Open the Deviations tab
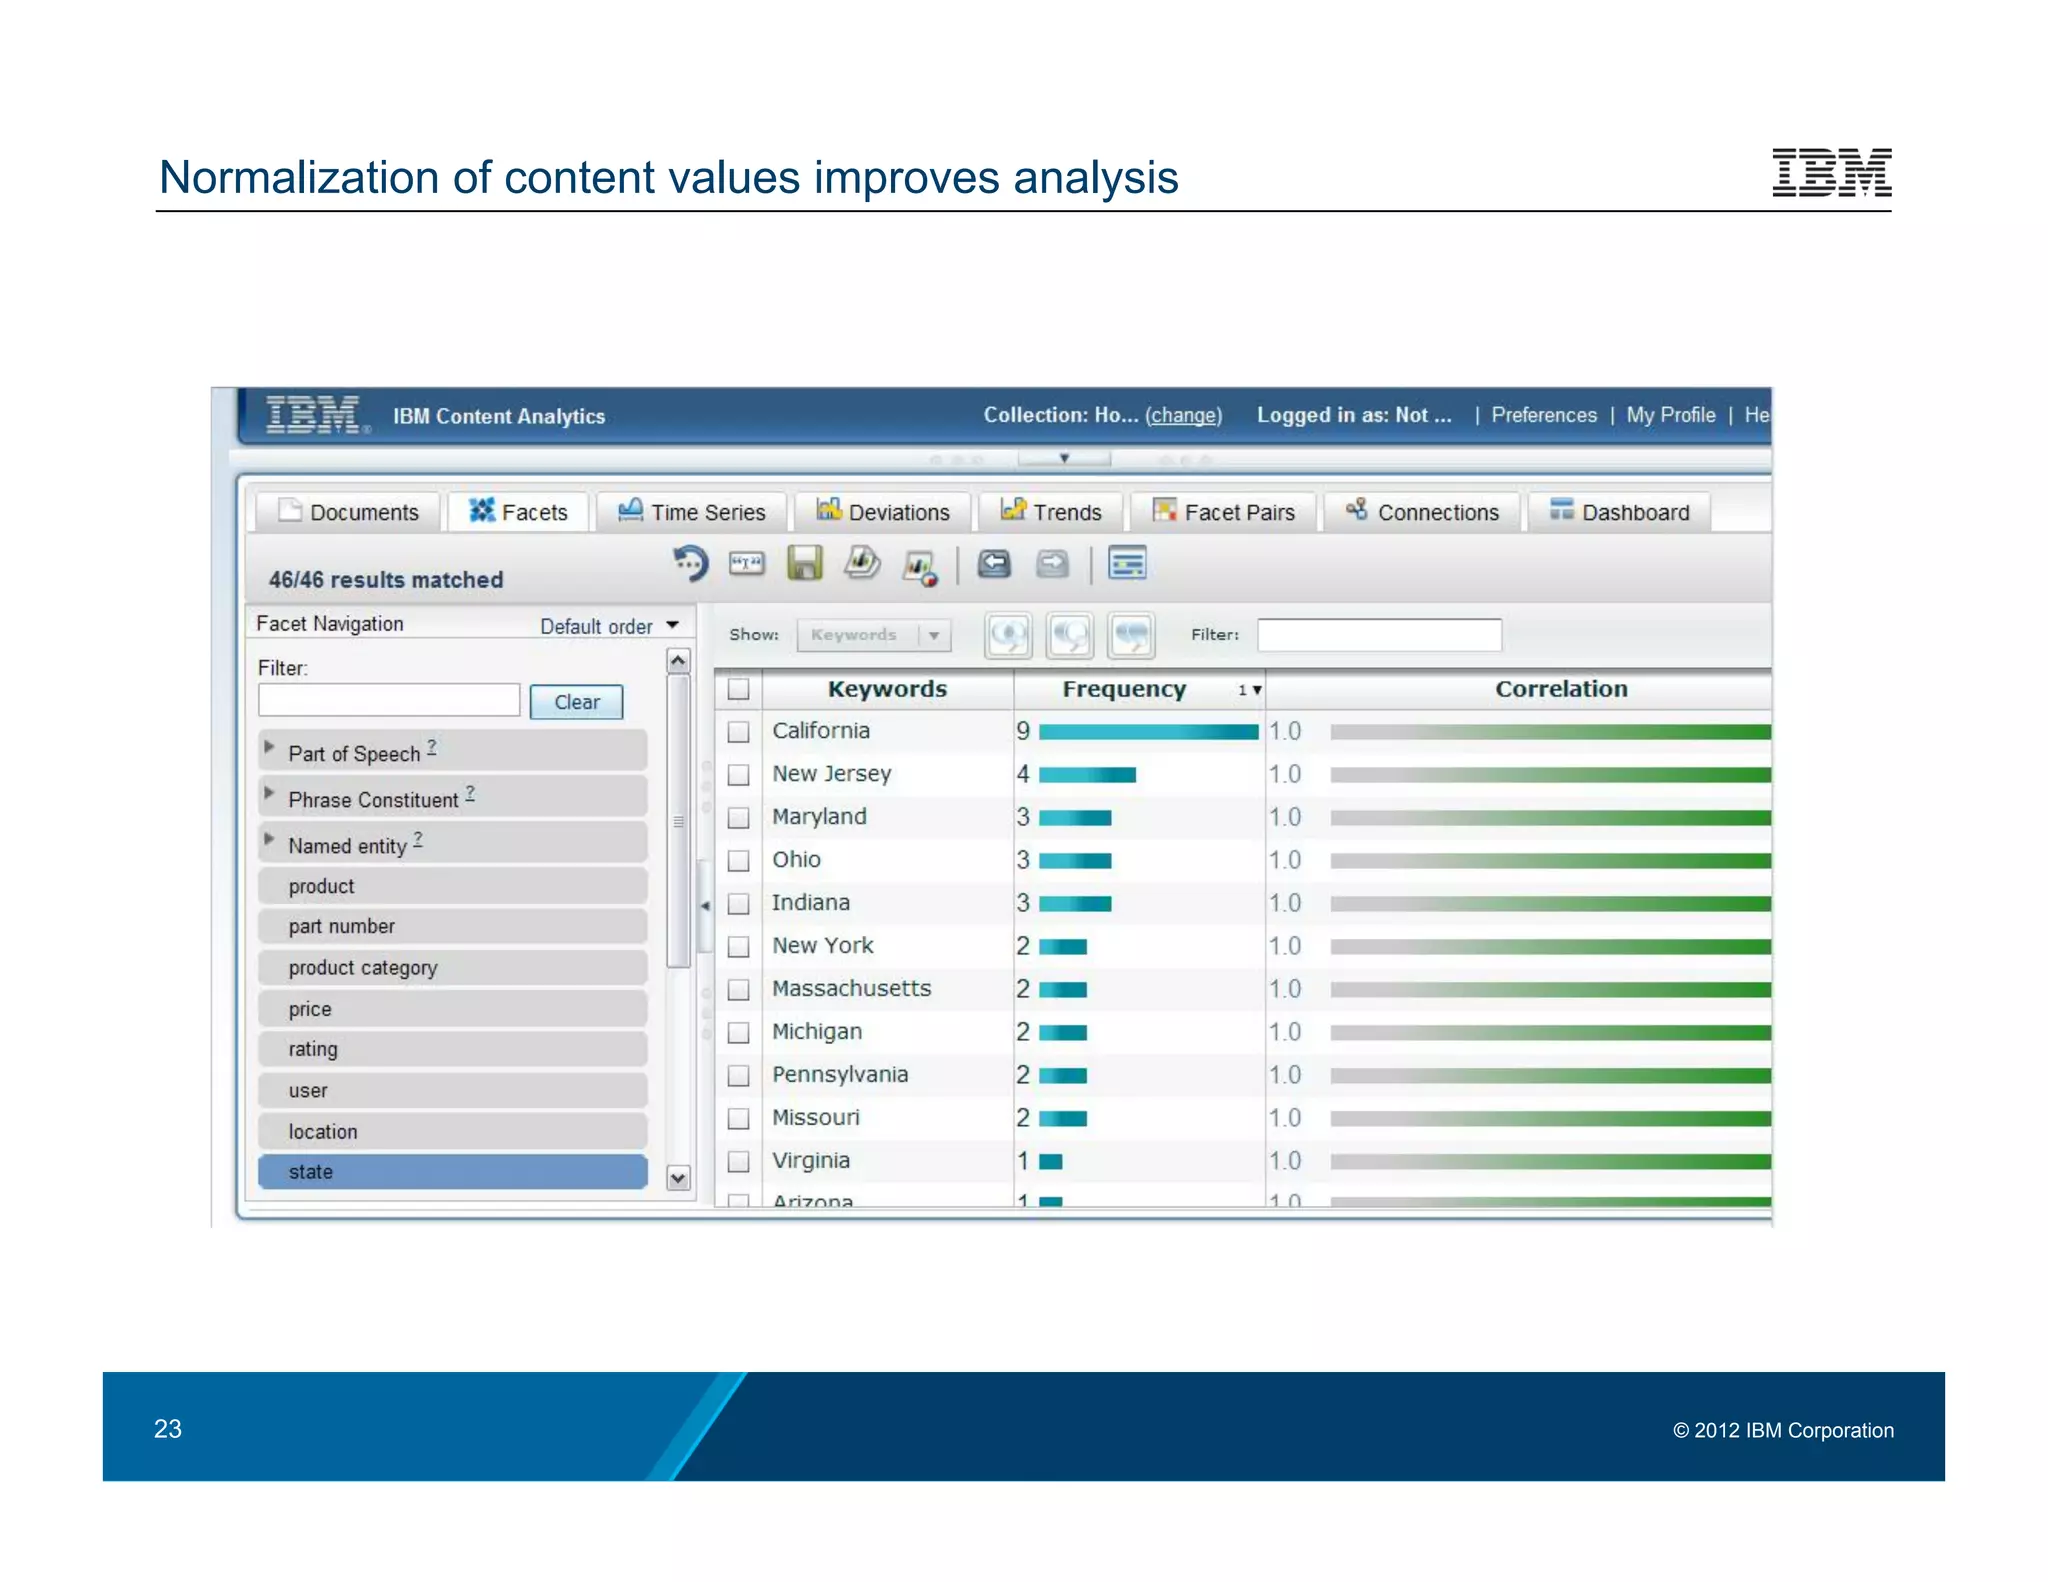 882,512
